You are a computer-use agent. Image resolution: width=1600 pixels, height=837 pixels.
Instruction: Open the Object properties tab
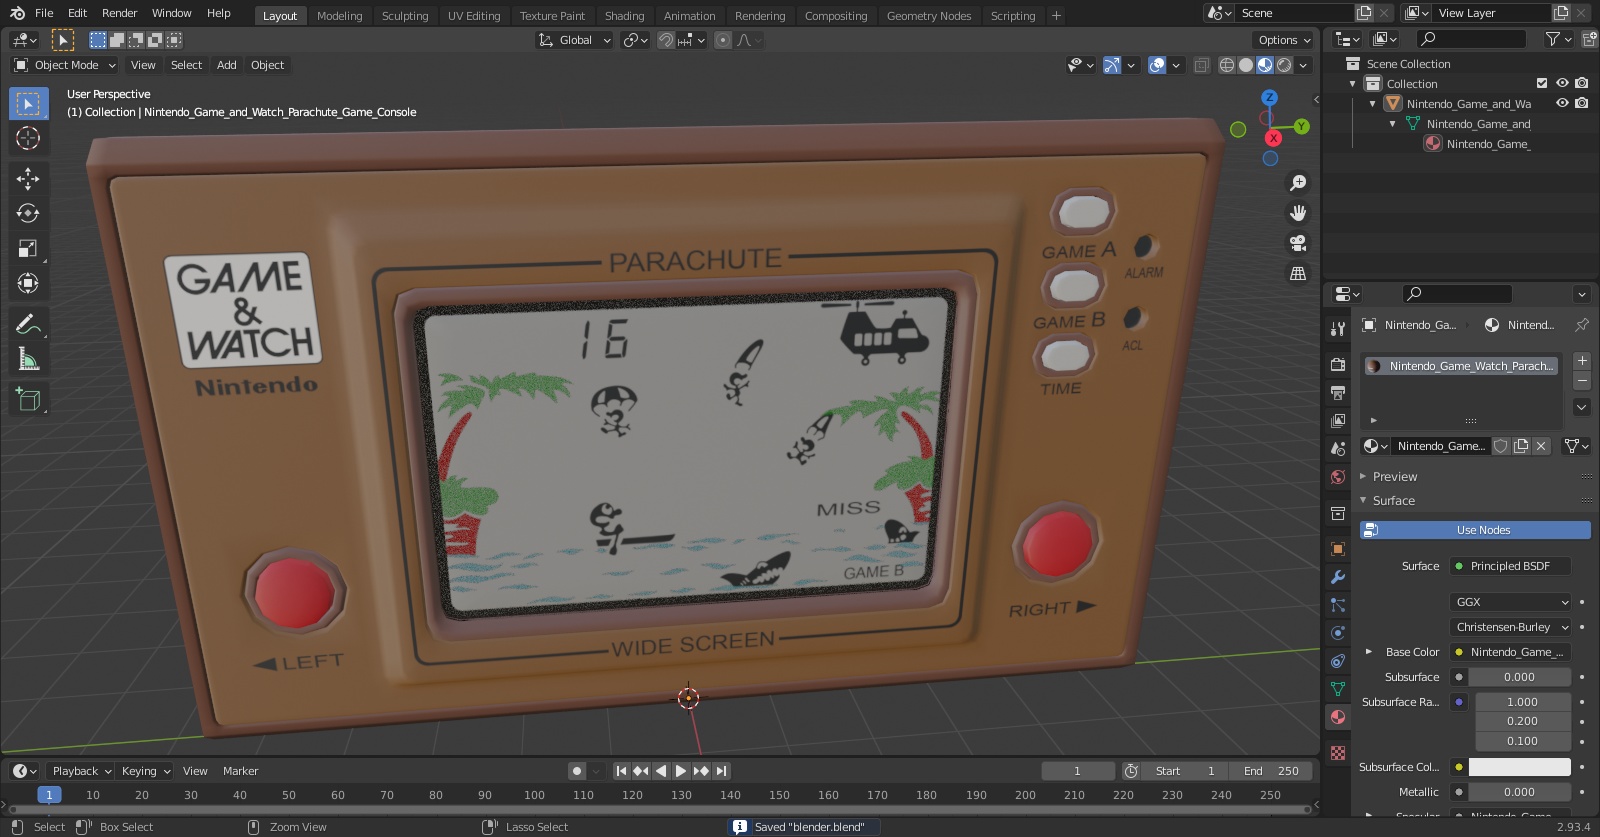pyautogui.click(x=1338, y=549)
